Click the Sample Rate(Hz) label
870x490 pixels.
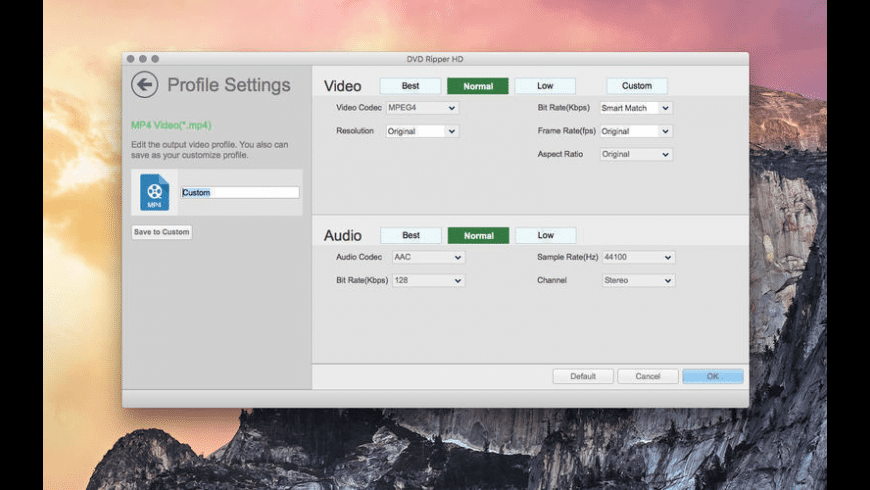tap(567, 257)
